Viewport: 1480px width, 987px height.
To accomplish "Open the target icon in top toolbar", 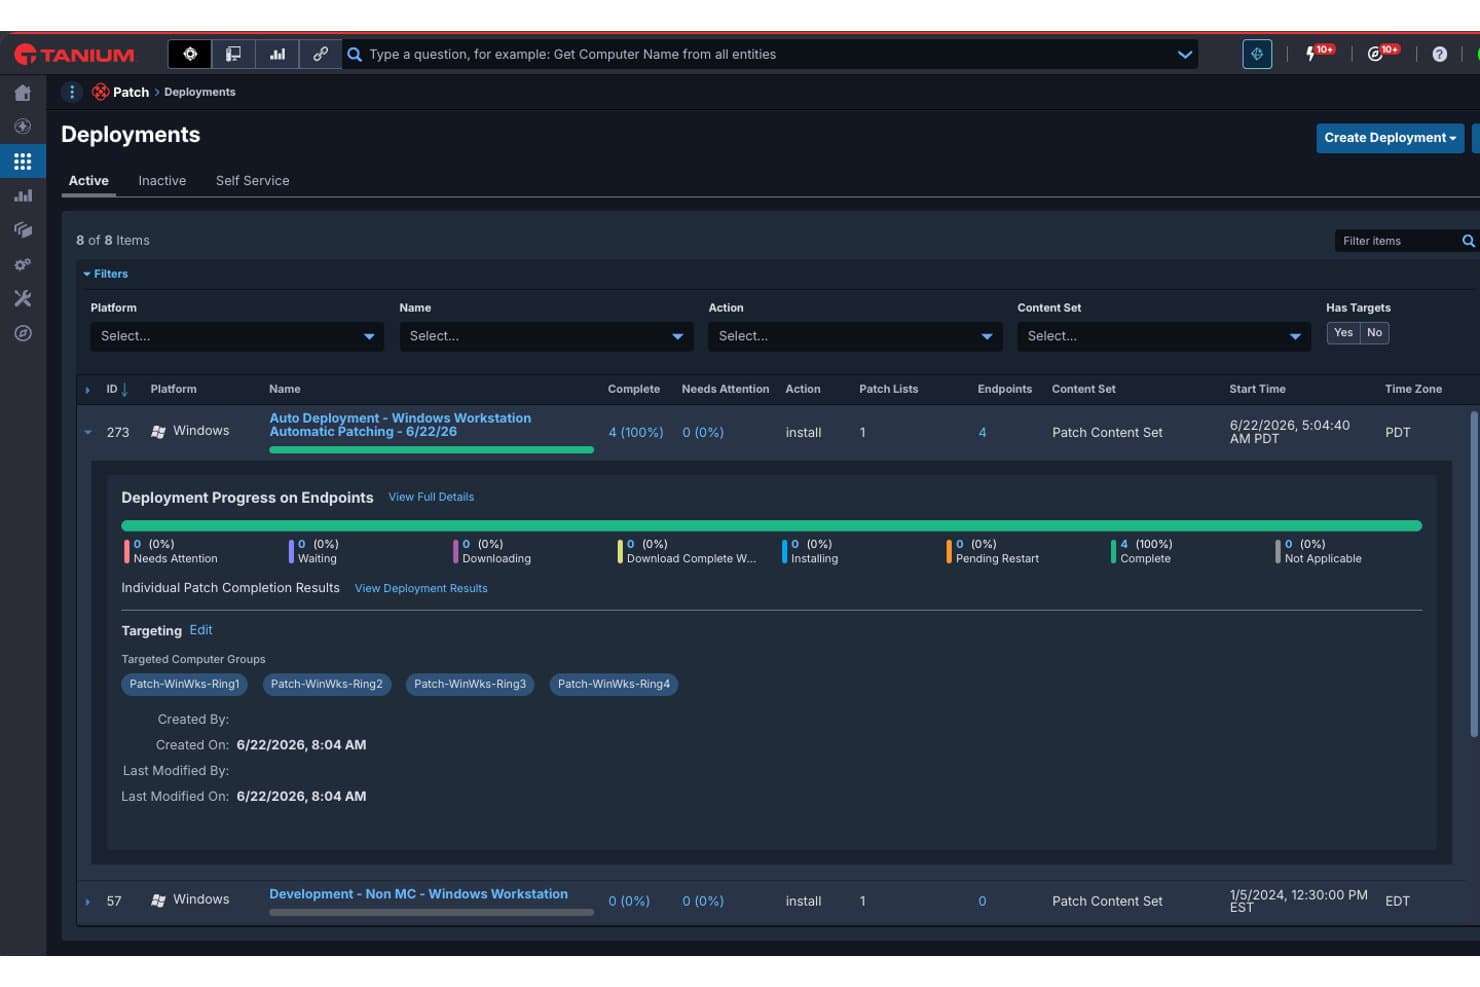I will click(x=190, y=54).
